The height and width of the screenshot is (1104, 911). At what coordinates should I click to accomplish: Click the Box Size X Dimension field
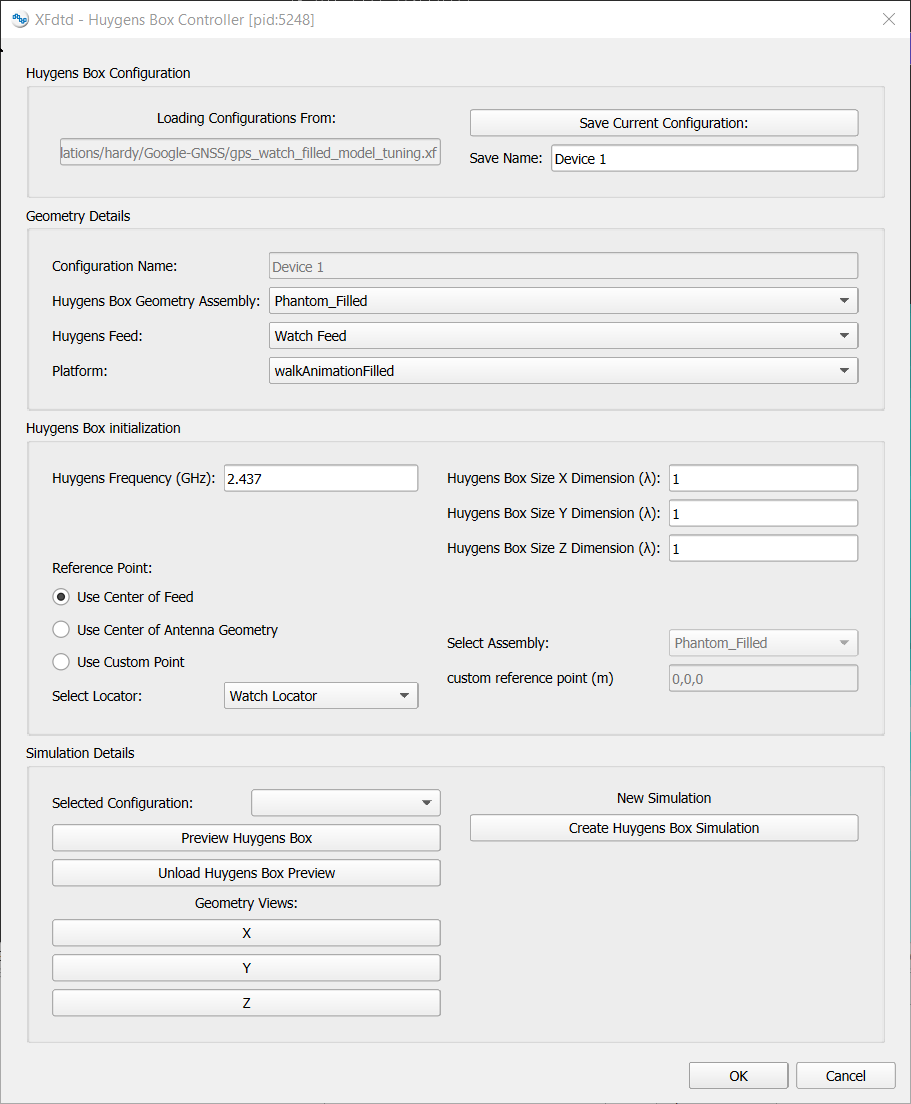pos(763,478)
